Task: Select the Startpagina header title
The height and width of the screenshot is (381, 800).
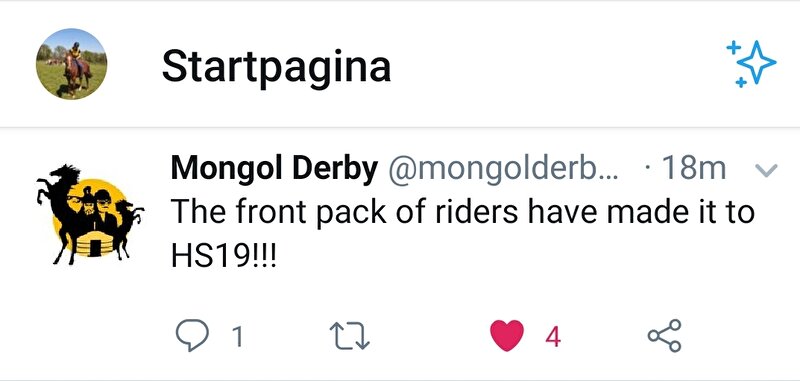Action: [x=276, y=67]
